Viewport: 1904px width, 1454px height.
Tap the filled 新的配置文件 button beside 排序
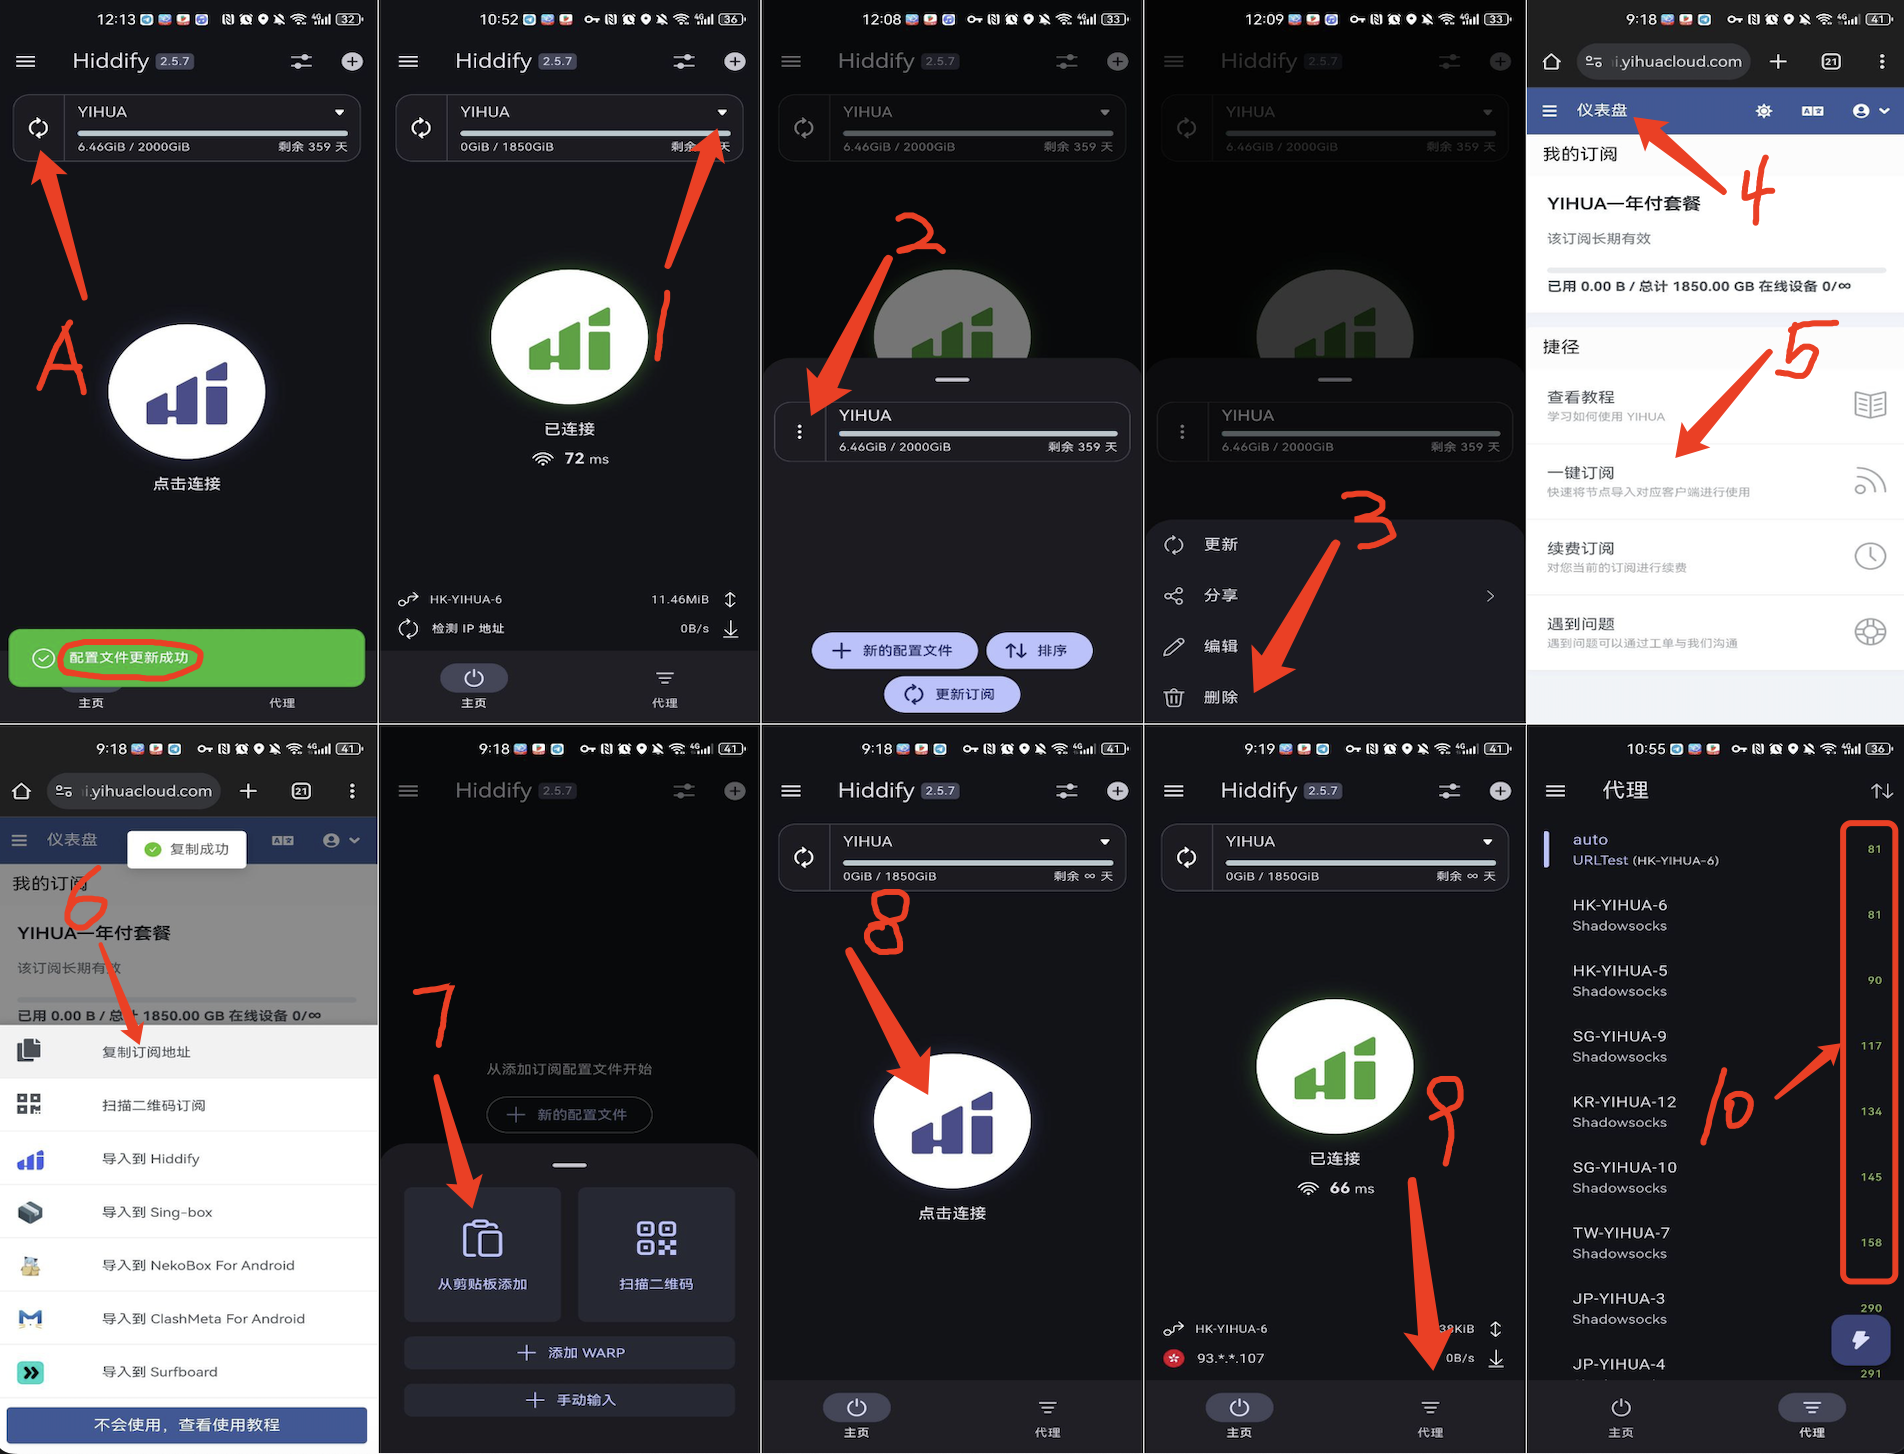[x=894, y=650]
